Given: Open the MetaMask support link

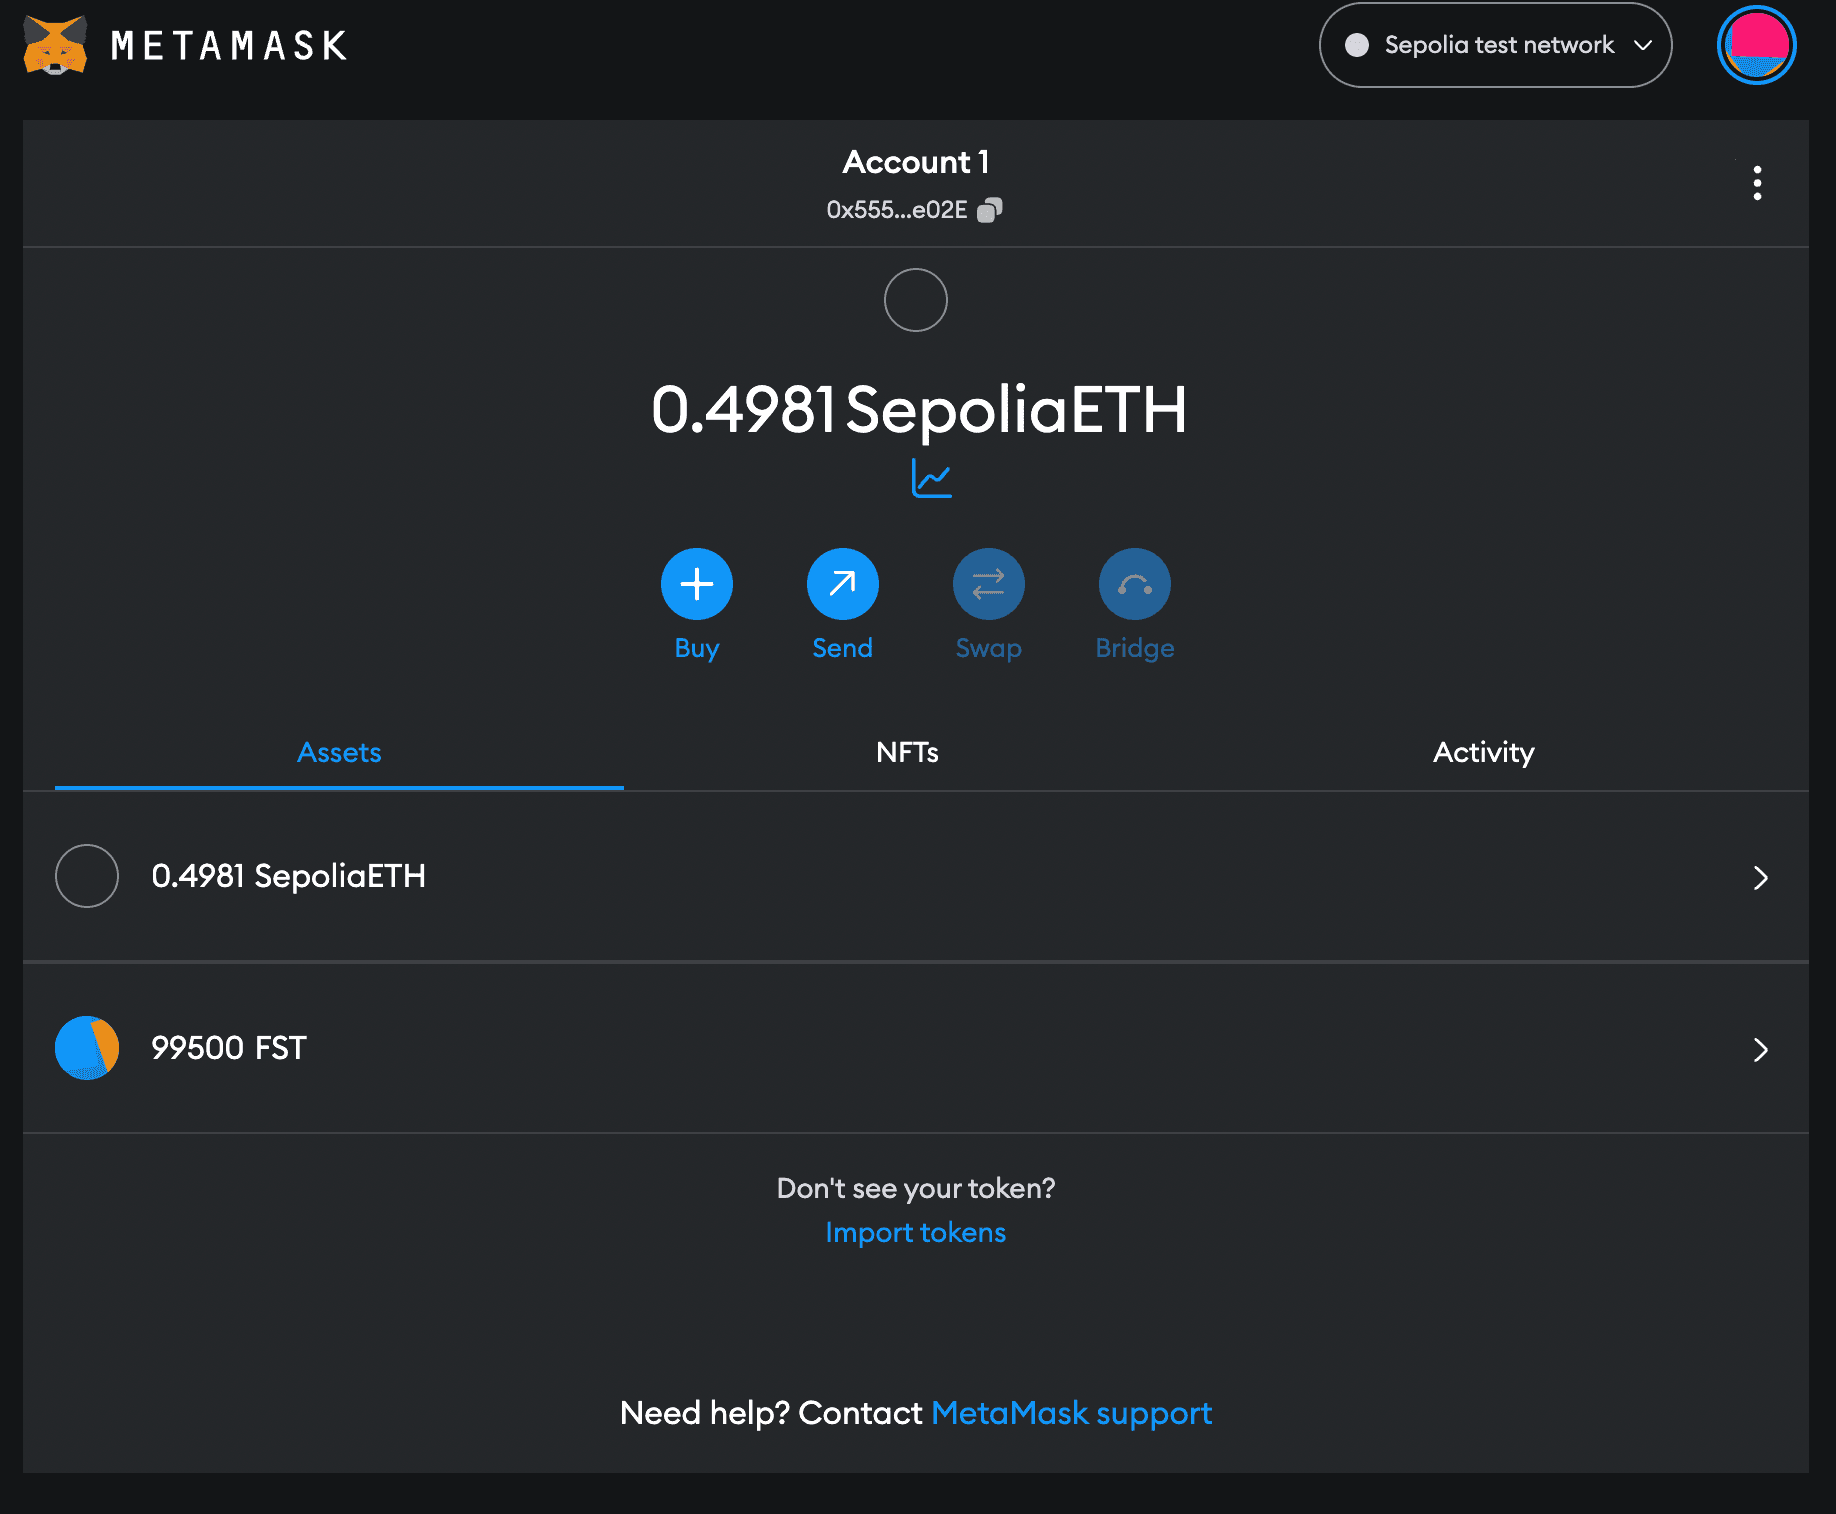Looking at the screenshot, I should (1071, 1413).
